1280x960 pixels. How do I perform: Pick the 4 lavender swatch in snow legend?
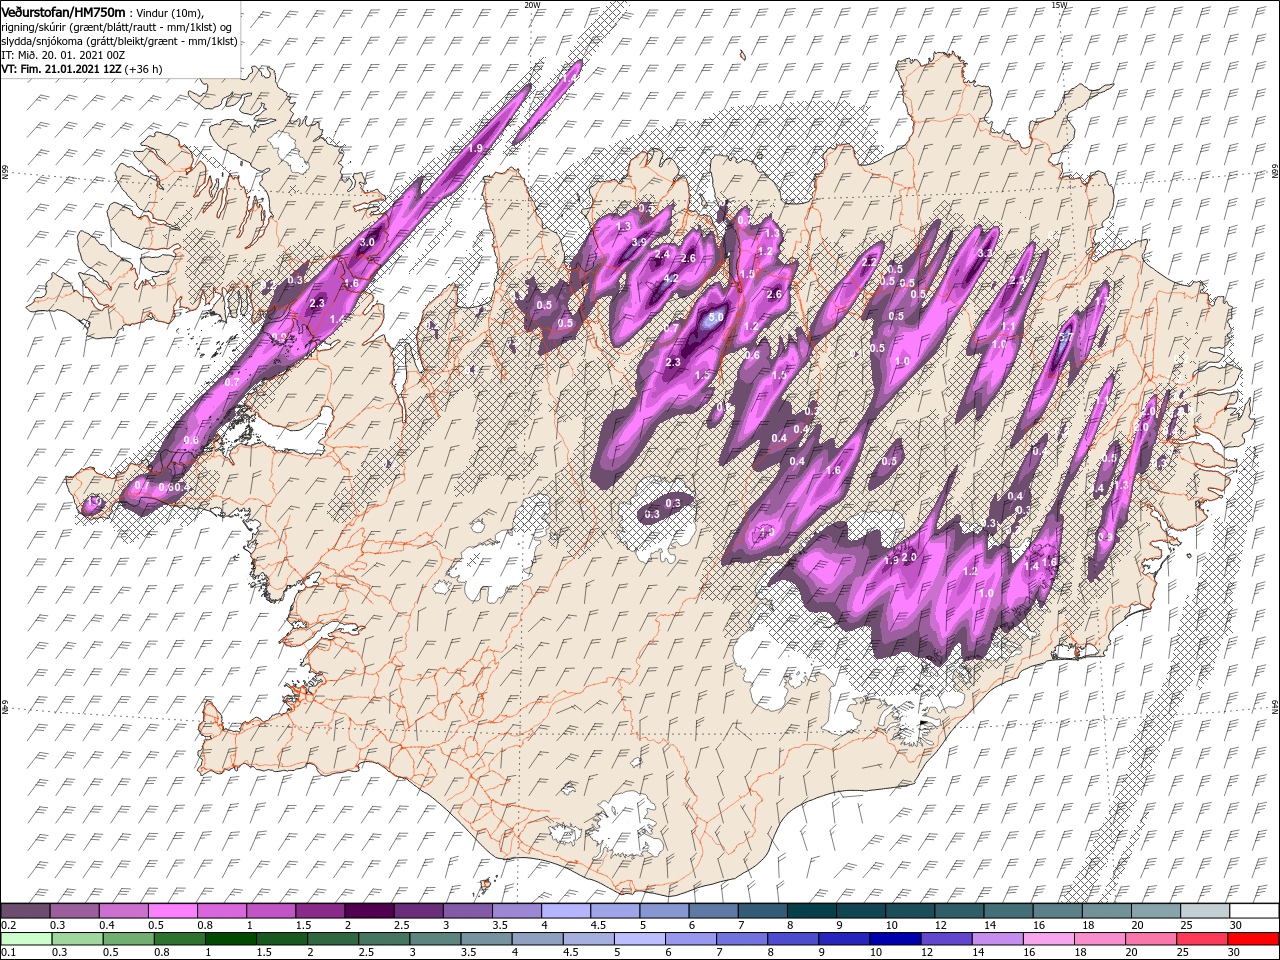tap(565, 911)
